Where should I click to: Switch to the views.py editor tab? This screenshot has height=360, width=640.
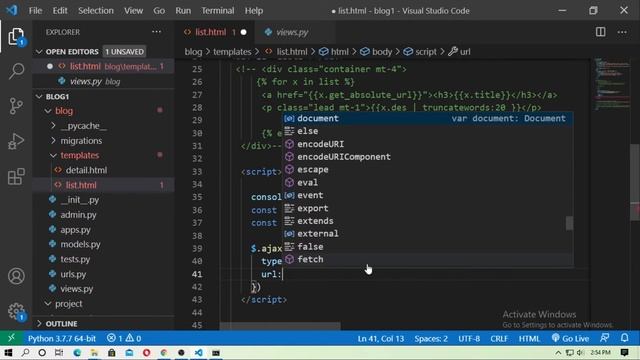(291, 32)
